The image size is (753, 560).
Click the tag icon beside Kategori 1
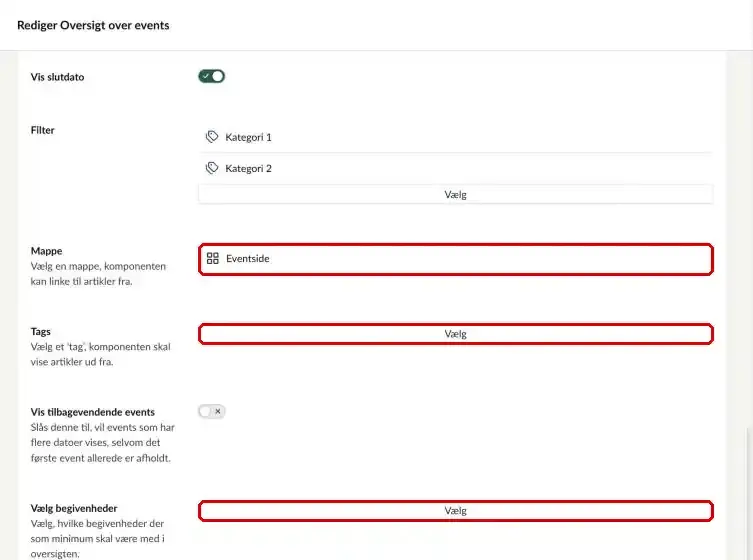point(212,137)
